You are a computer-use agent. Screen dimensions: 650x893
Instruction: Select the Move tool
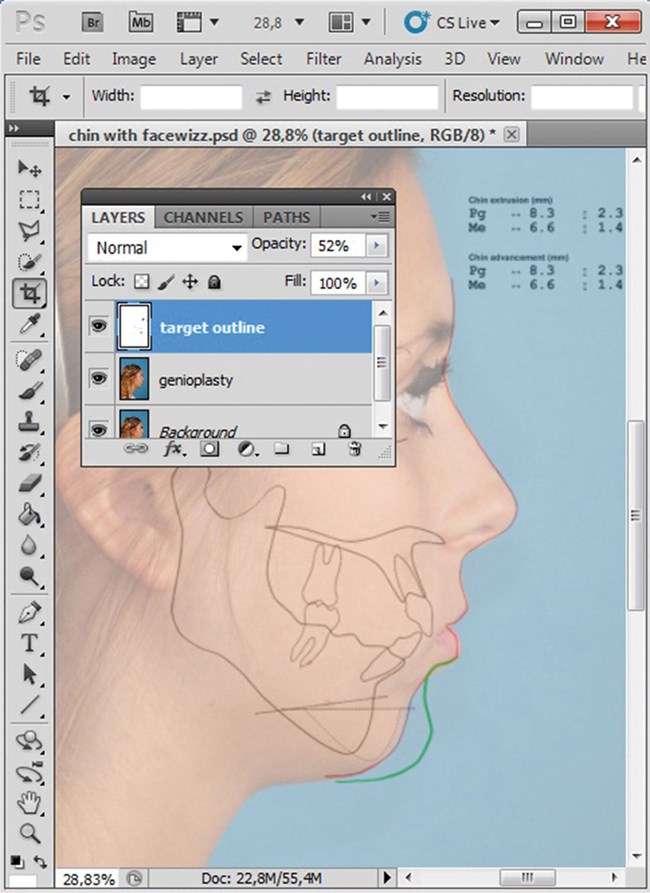[x=31, y=168]
